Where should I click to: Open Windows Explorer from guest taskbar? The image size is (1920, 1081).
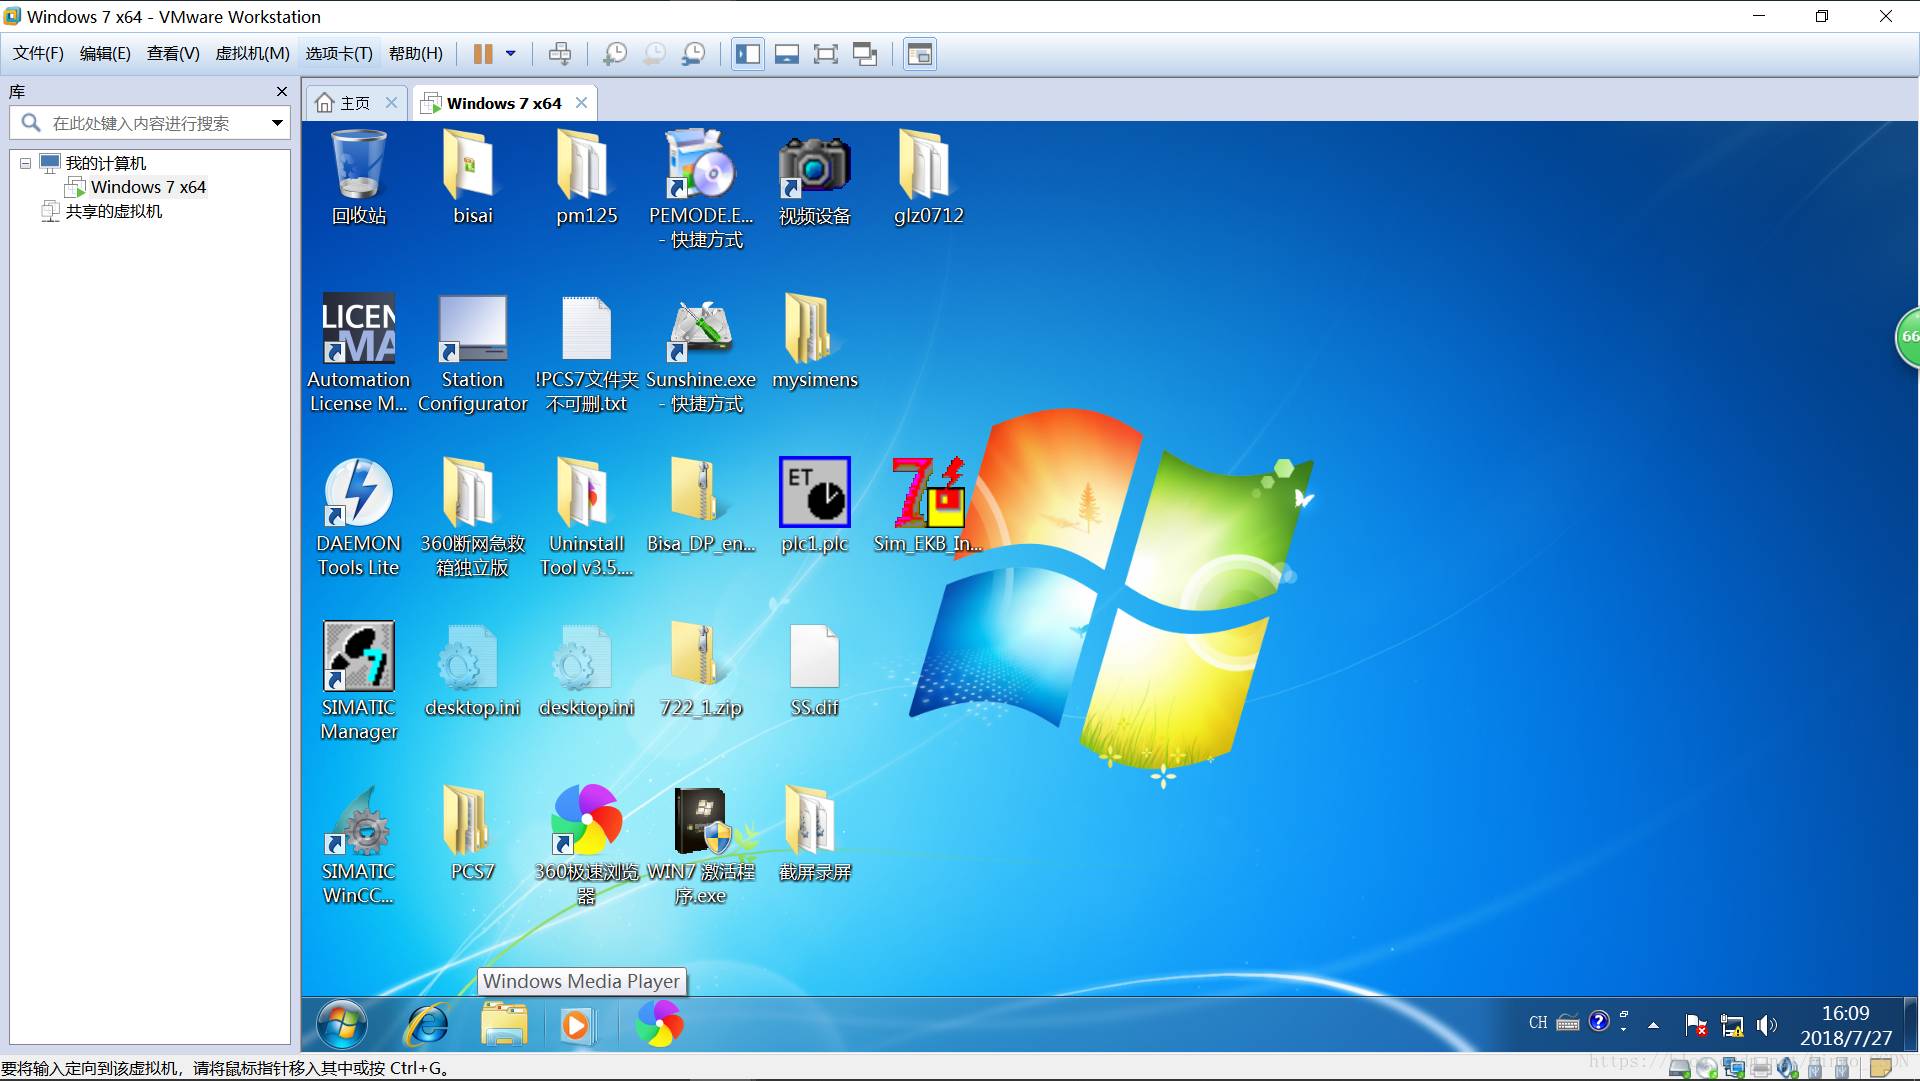504,1025
